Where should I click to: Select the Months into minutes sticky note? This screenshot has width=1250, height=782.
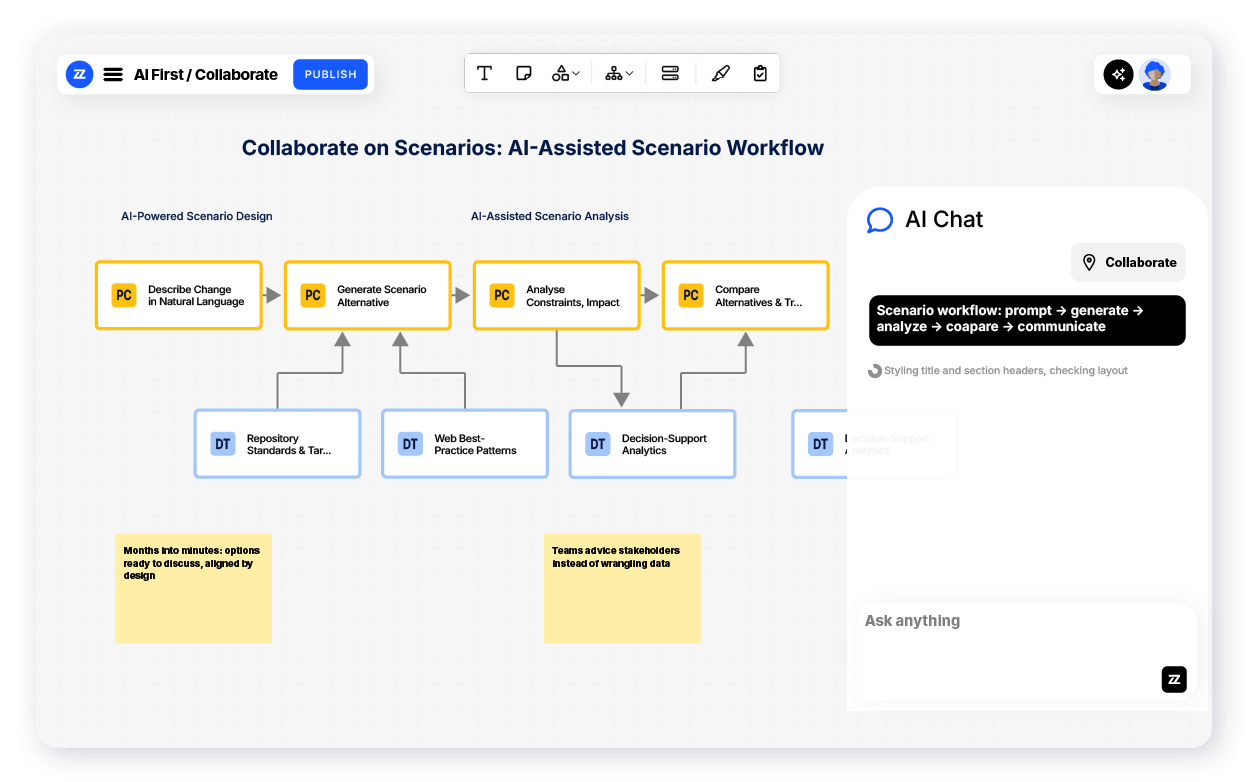click(x=194, y=588)
